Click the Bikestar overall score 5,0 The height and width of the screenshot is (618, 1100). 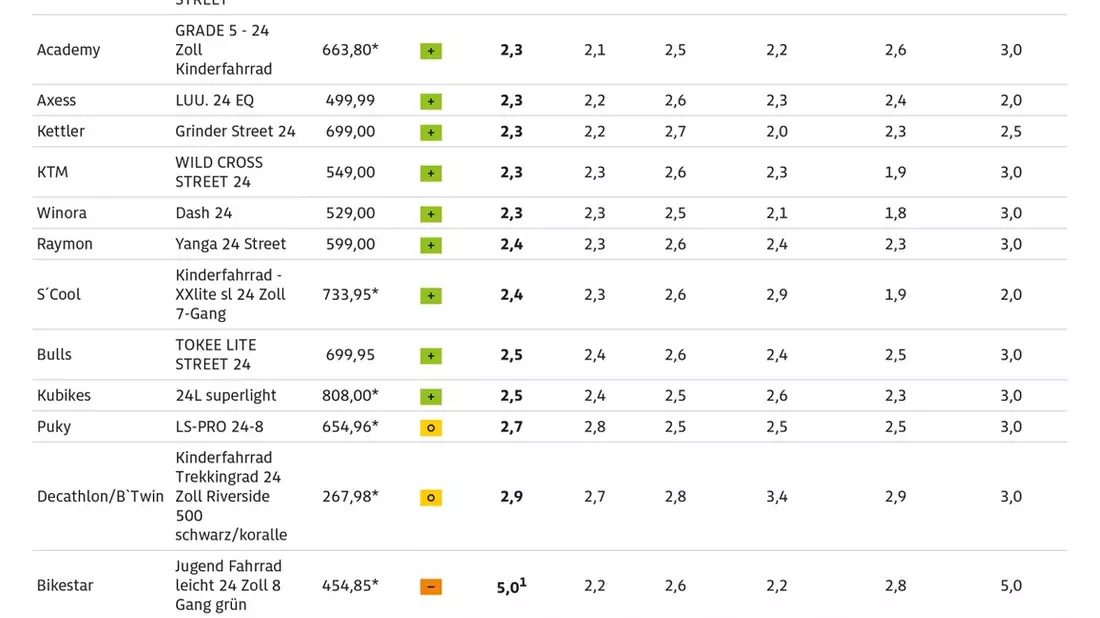[511, 586]
